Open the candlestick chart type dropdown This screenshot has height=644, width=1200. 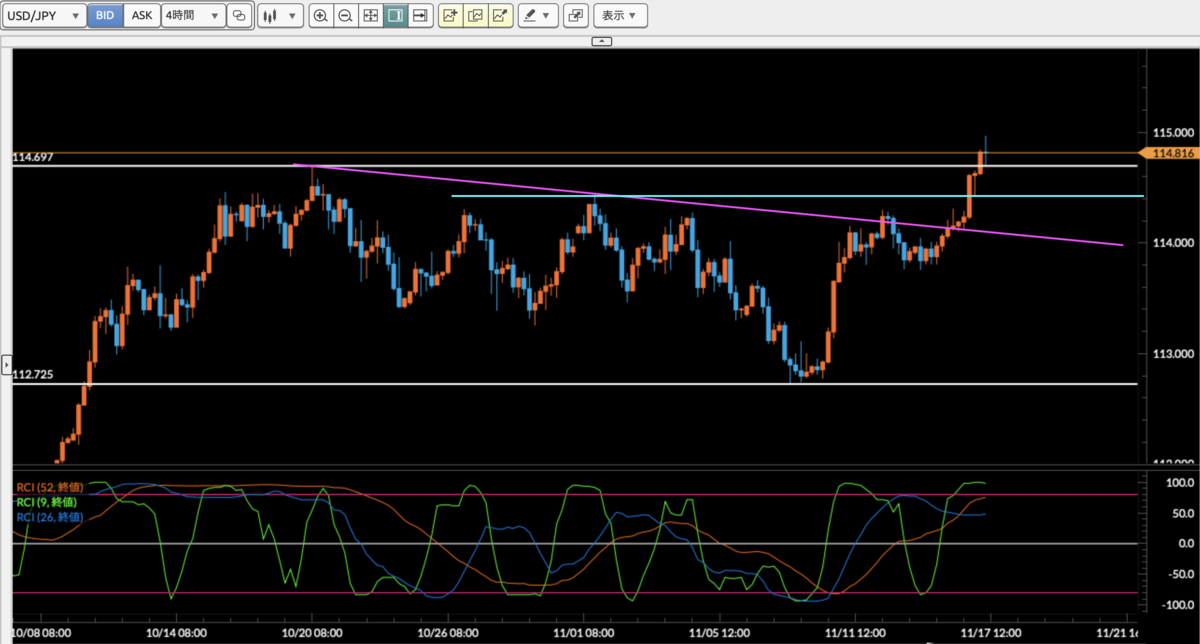[x=280, y=15]
